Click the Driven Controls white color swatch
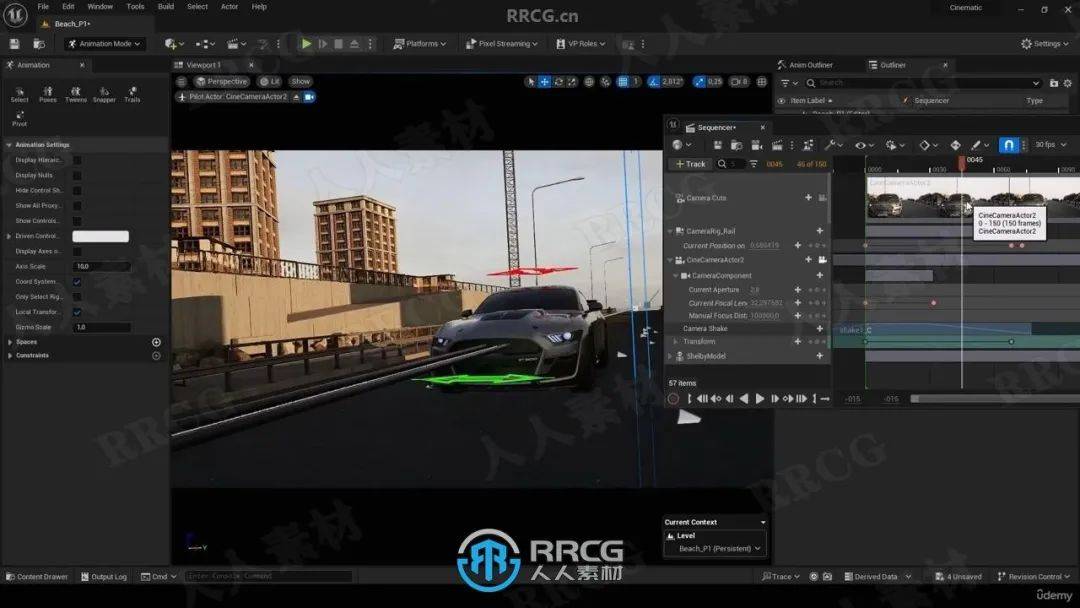Viewport: 1080px width, 608px height. [101, 236]
